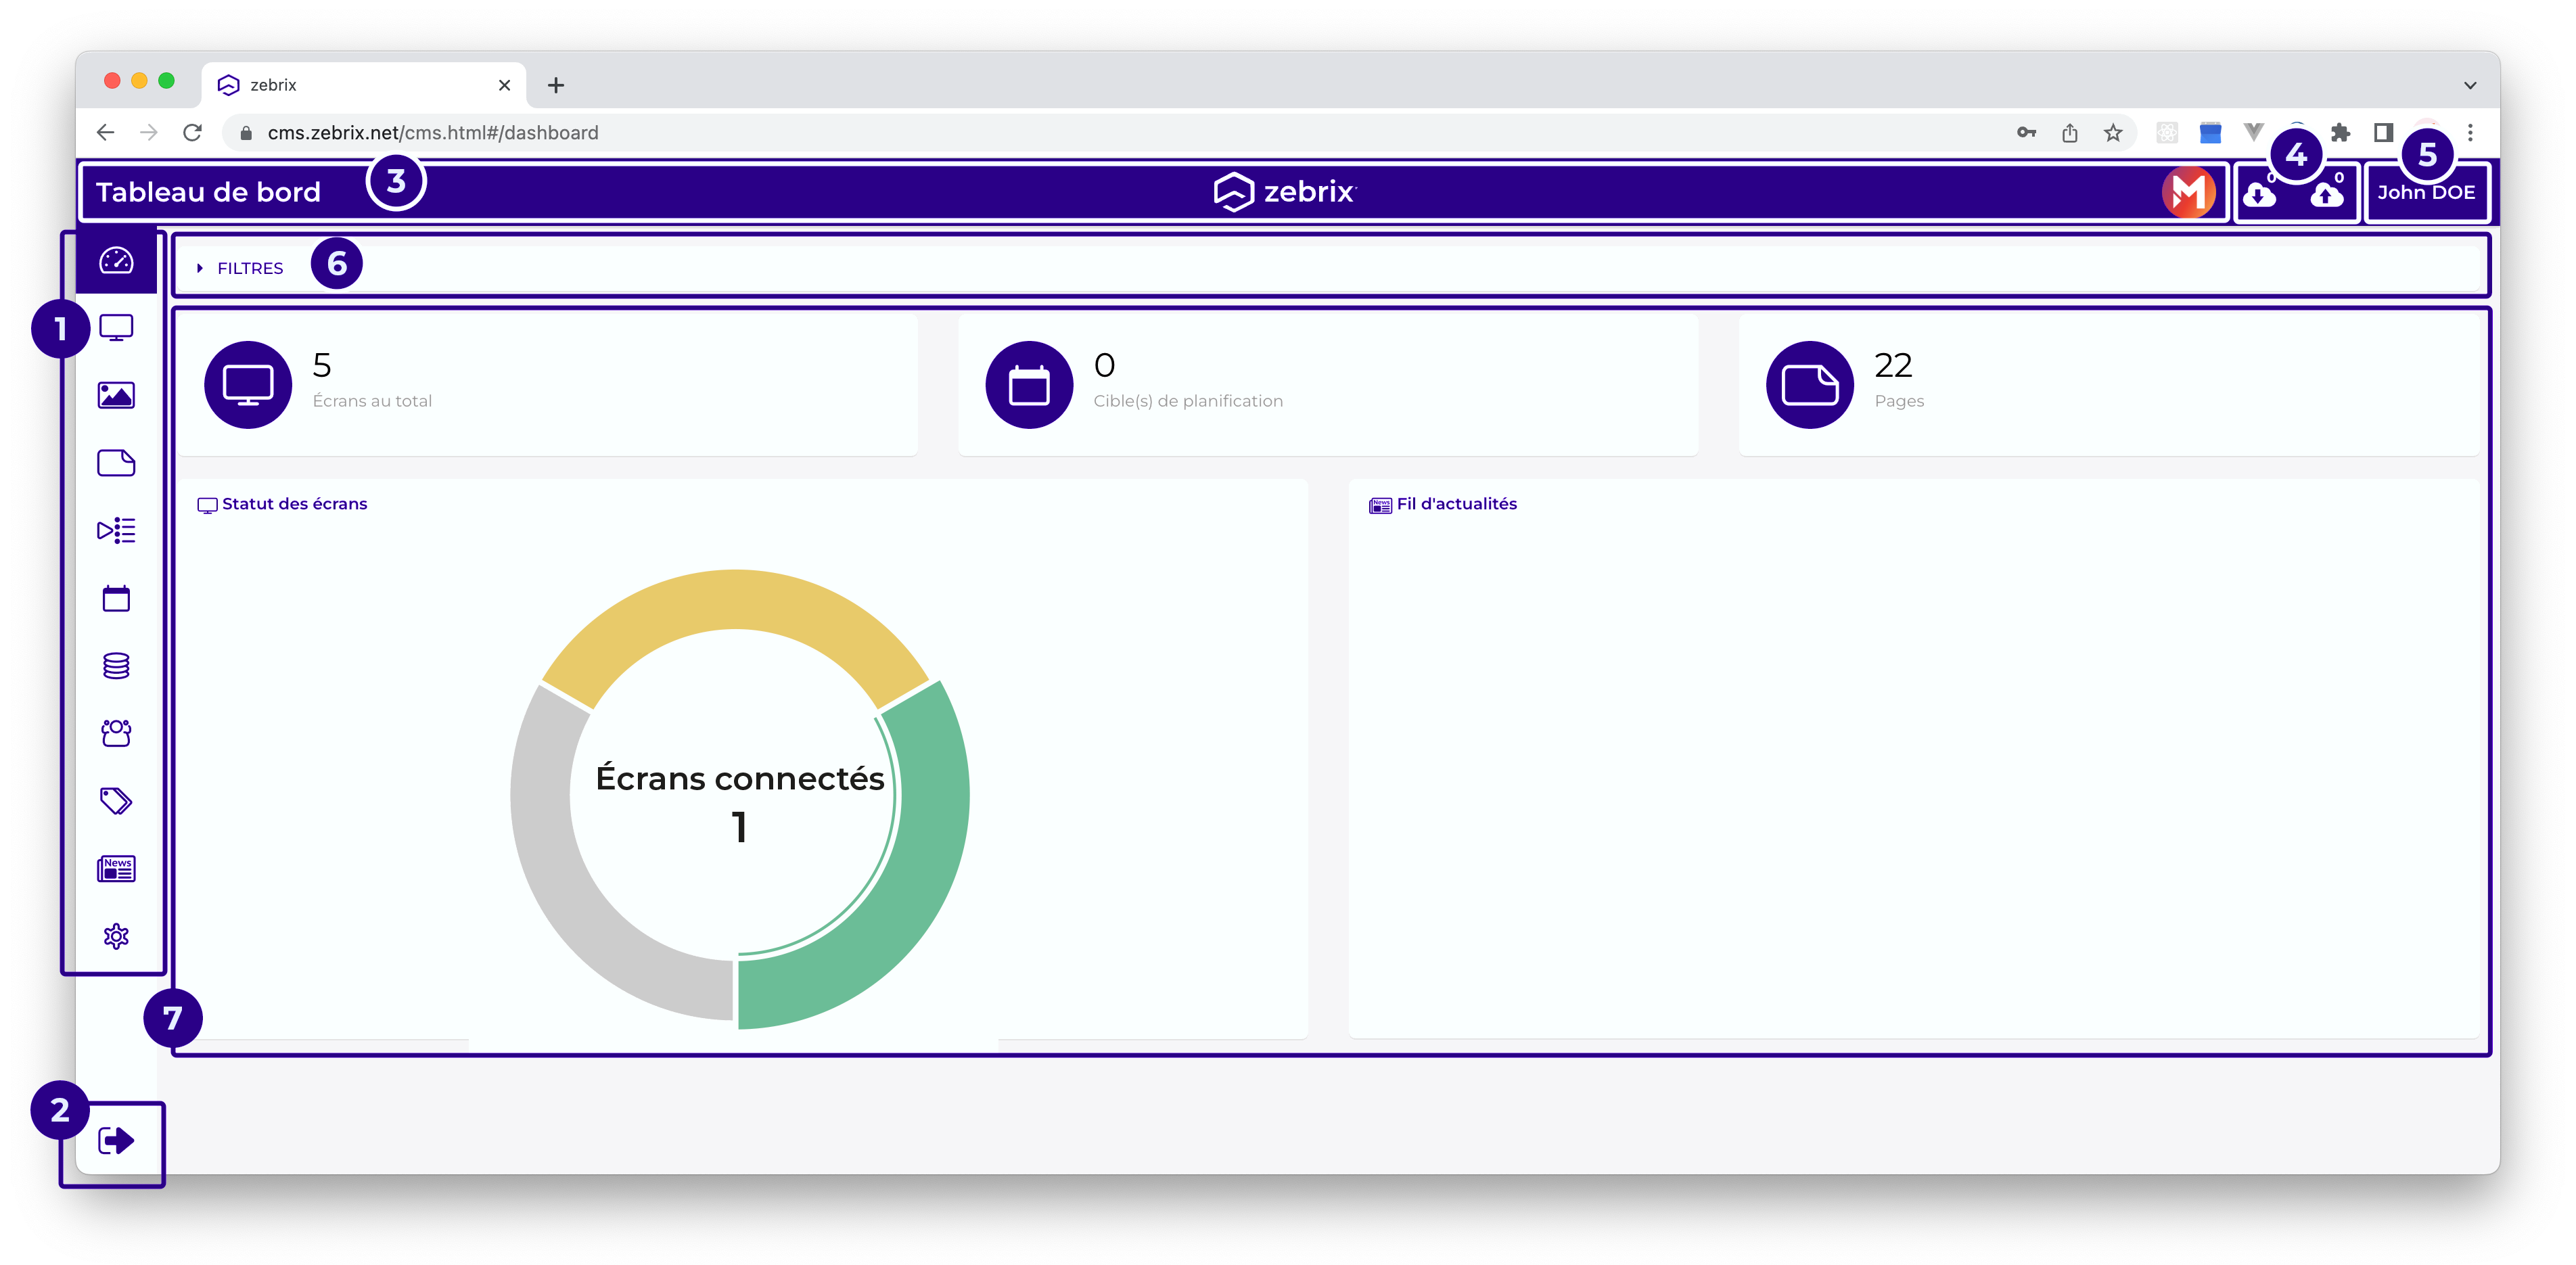
Task: Open the Pages sidebar icon
Action: [116, 463]
